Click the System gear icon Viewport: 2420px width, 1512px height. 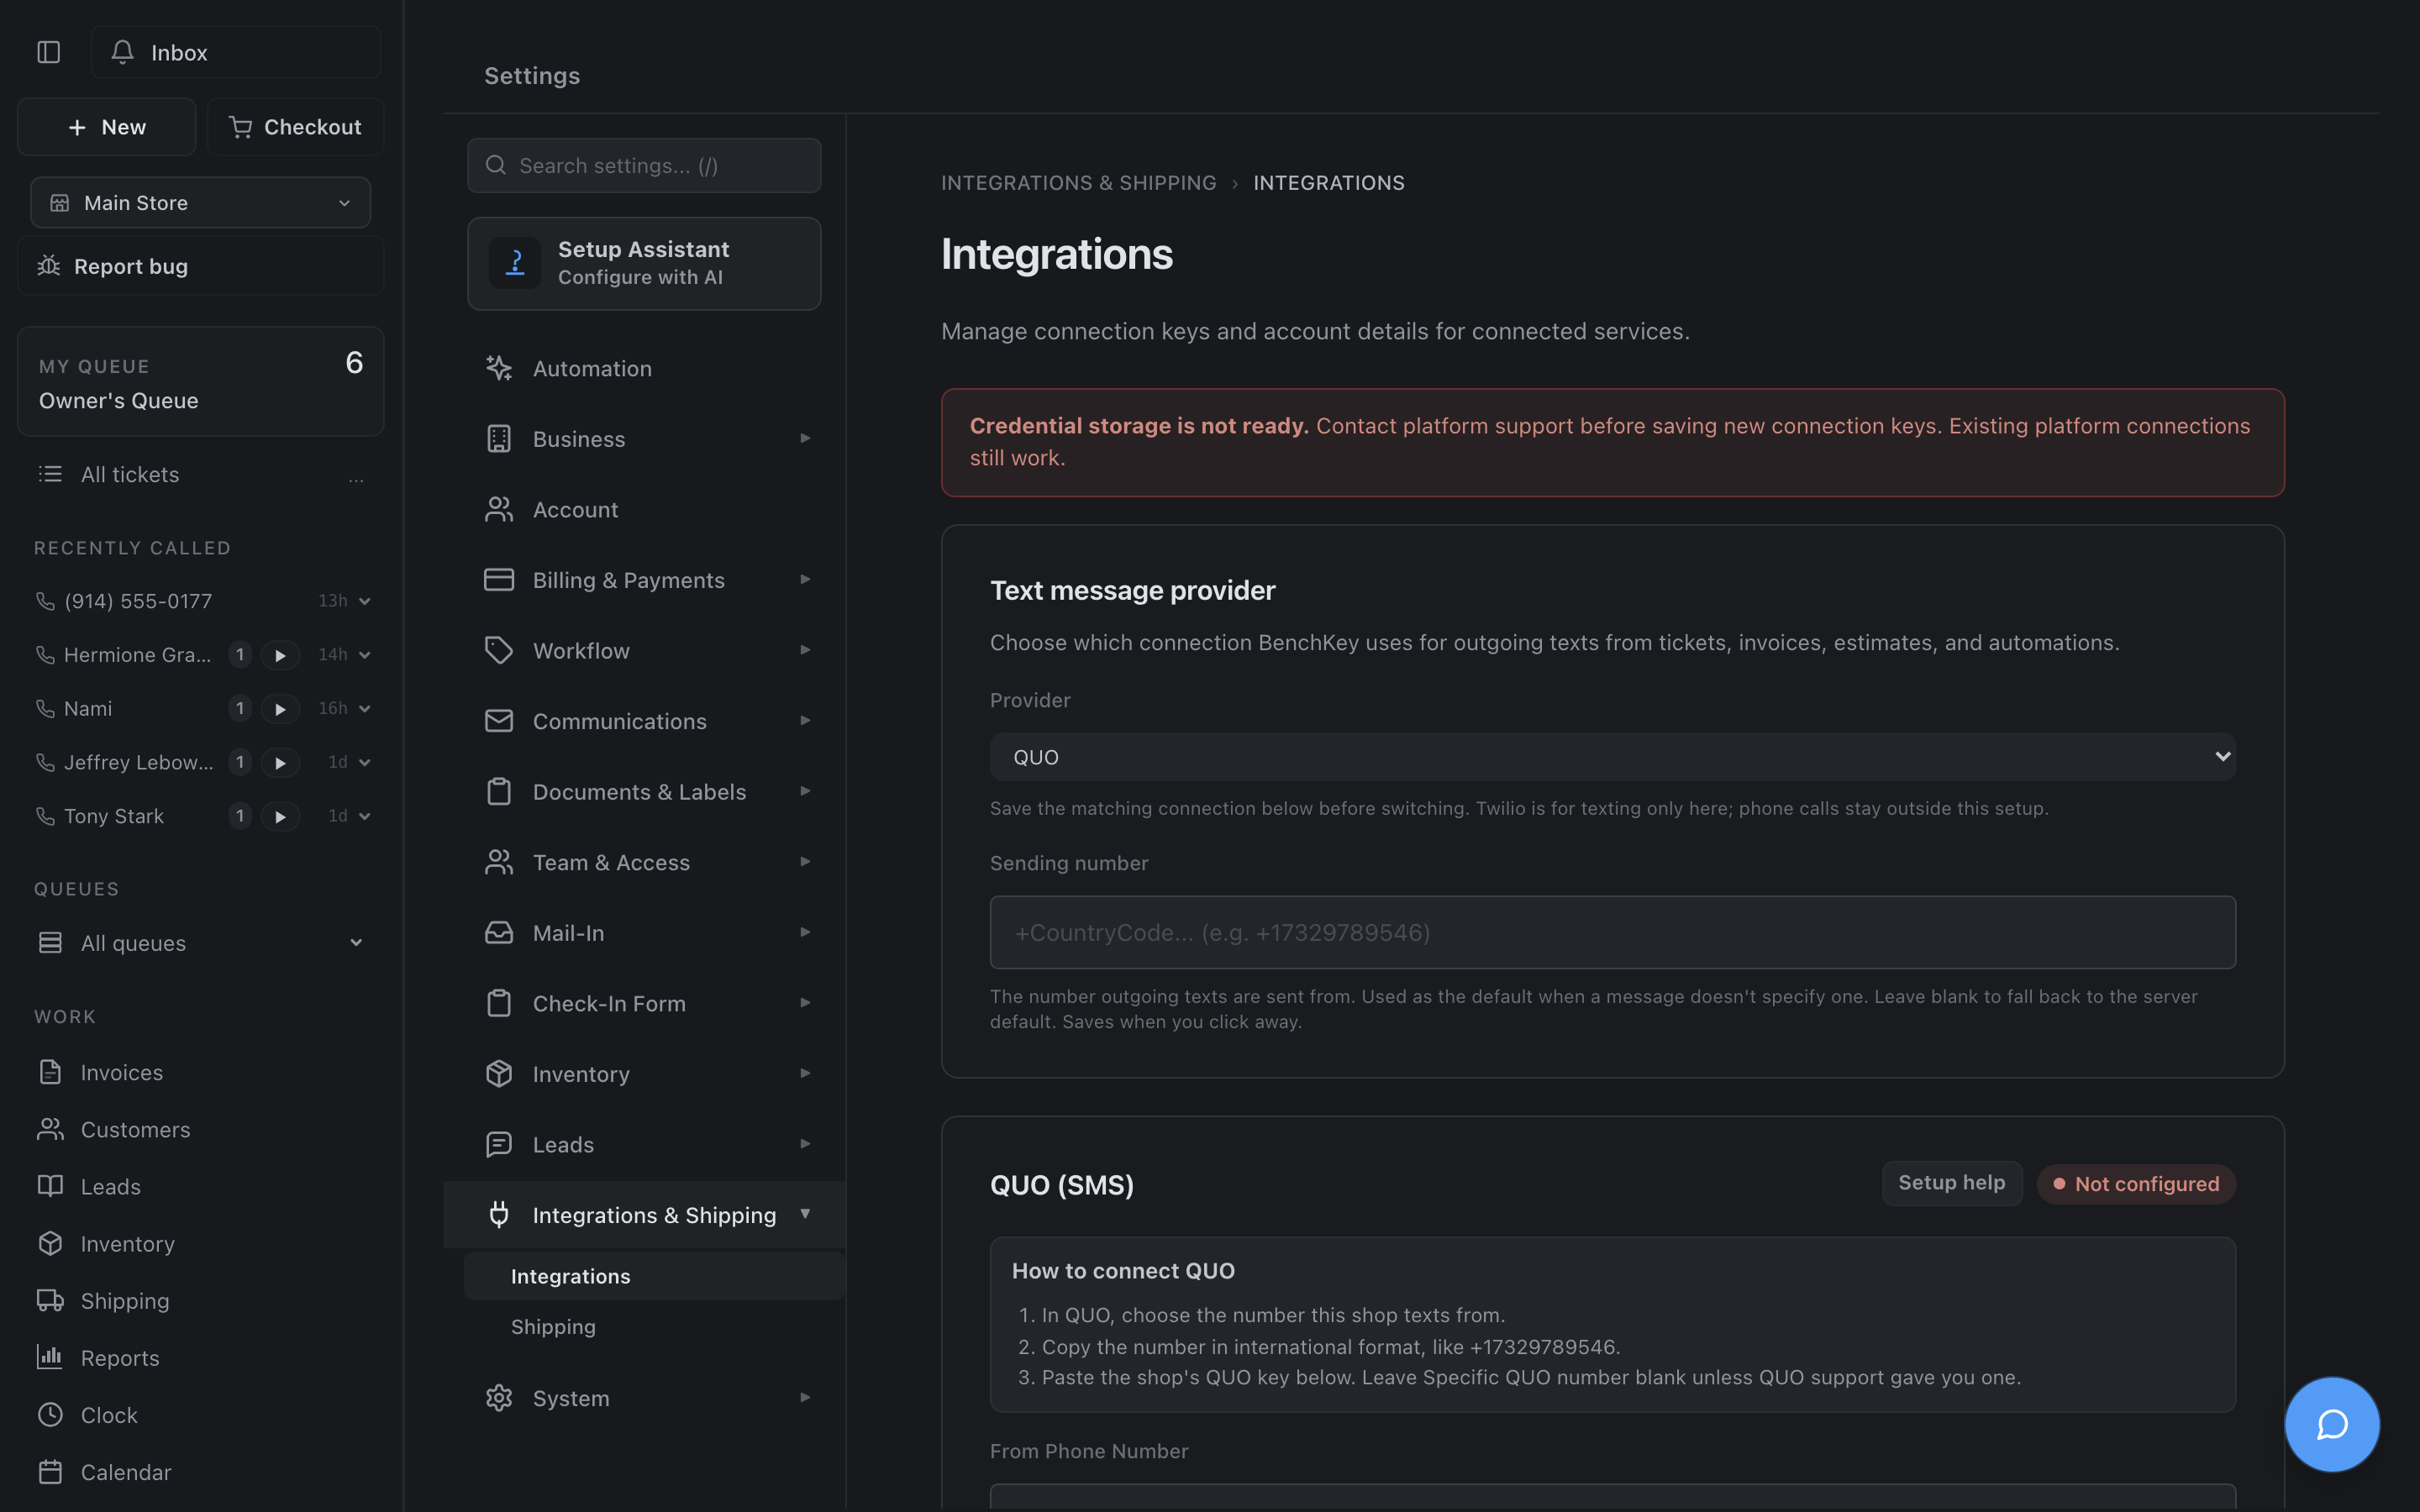coord(499,1398)
